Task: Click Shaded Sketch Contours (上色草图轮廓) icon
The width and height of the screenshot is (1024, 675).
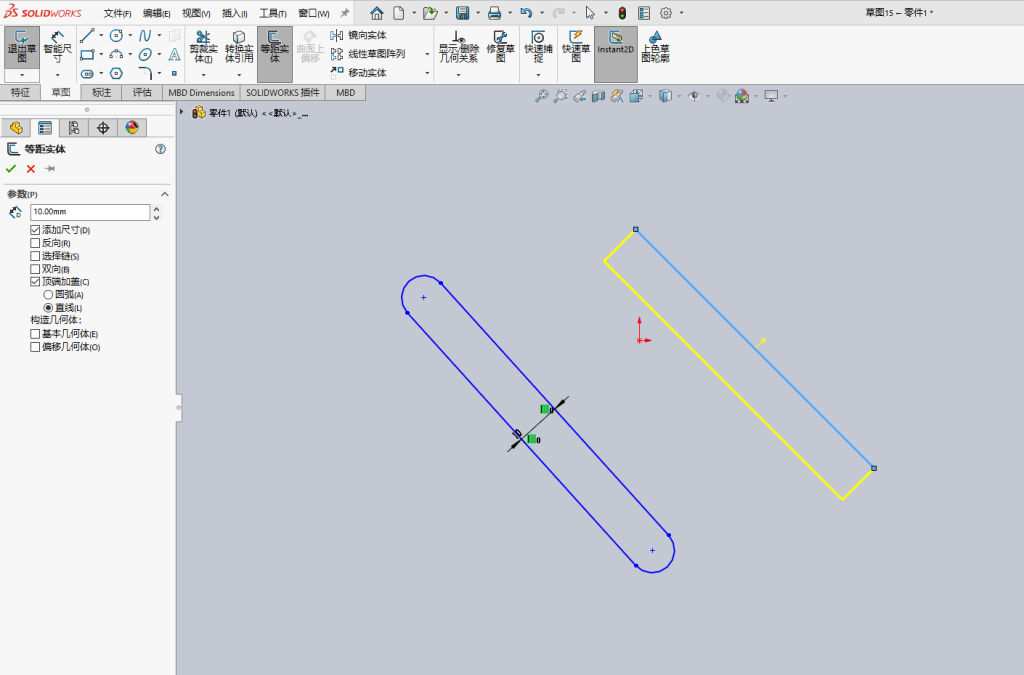Action: pos(655,46)
